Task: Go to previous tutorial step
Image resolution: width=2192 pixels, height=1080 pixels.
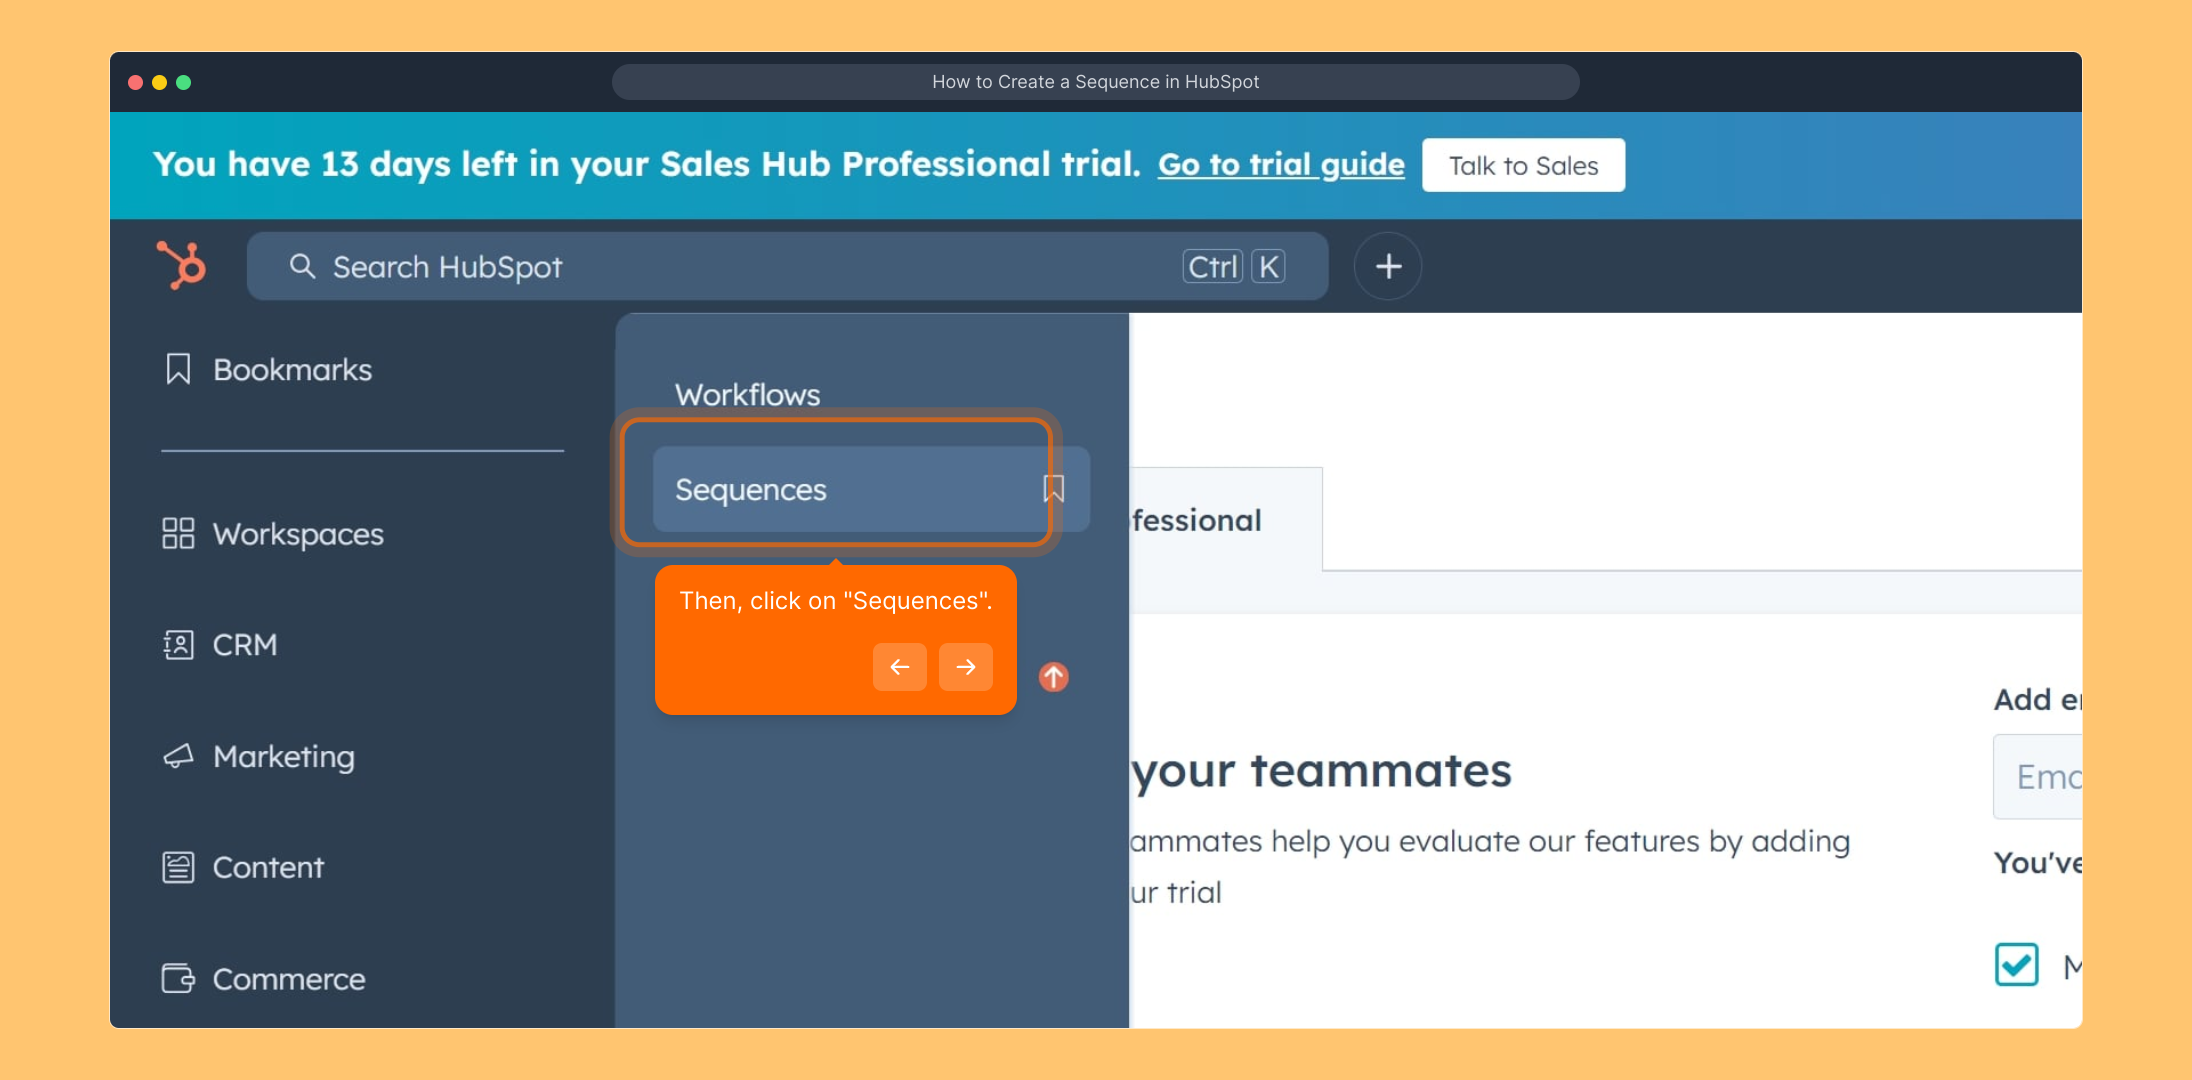Action: point(899,667)
